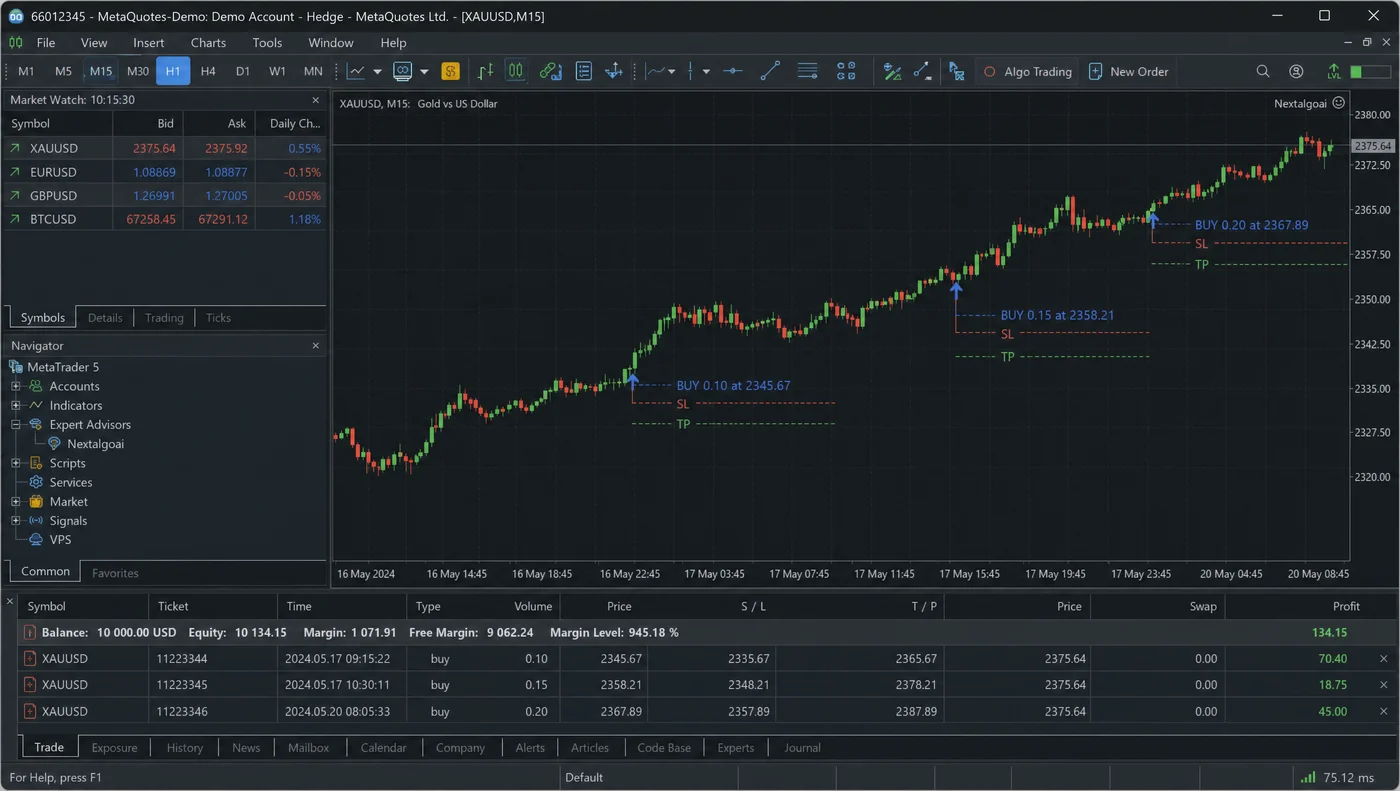This screenshot has height=791, width=1400.
Task: Expand the templates dropdown arrow
Action: point(424,72)
